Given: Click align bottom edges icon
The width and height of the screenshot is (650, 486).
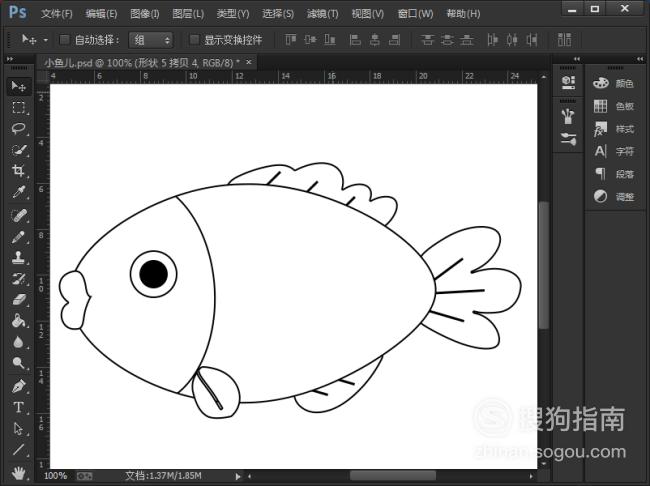Looking at the screenshot, I should (330, 40).
